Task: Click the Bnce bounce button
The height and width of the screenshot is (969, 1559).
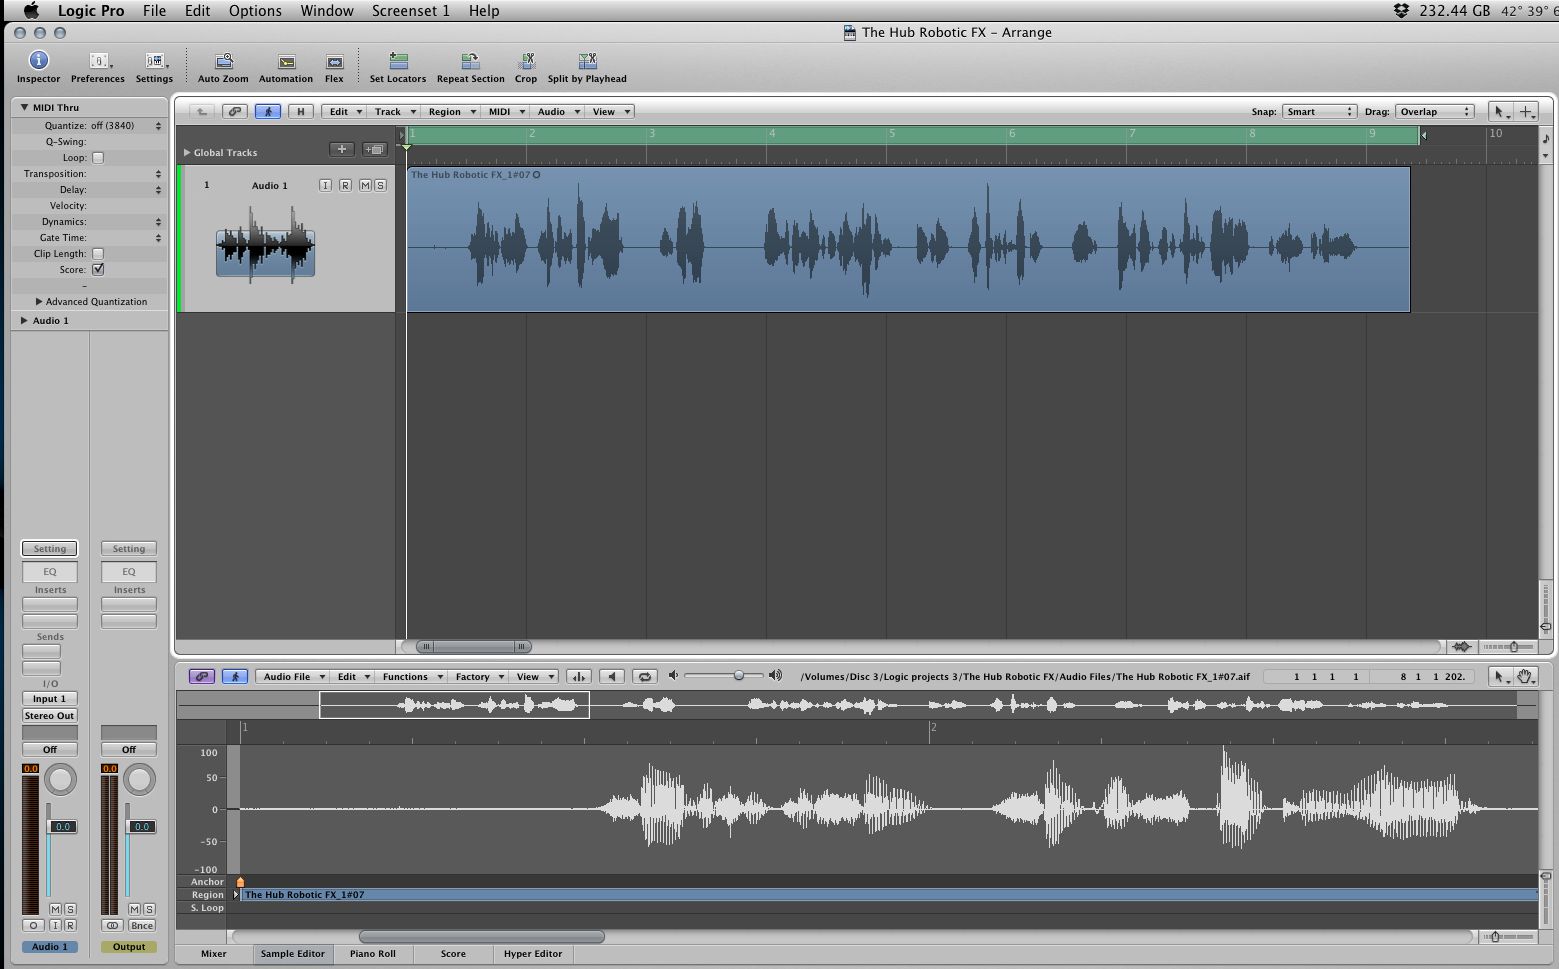Action: 142,926
